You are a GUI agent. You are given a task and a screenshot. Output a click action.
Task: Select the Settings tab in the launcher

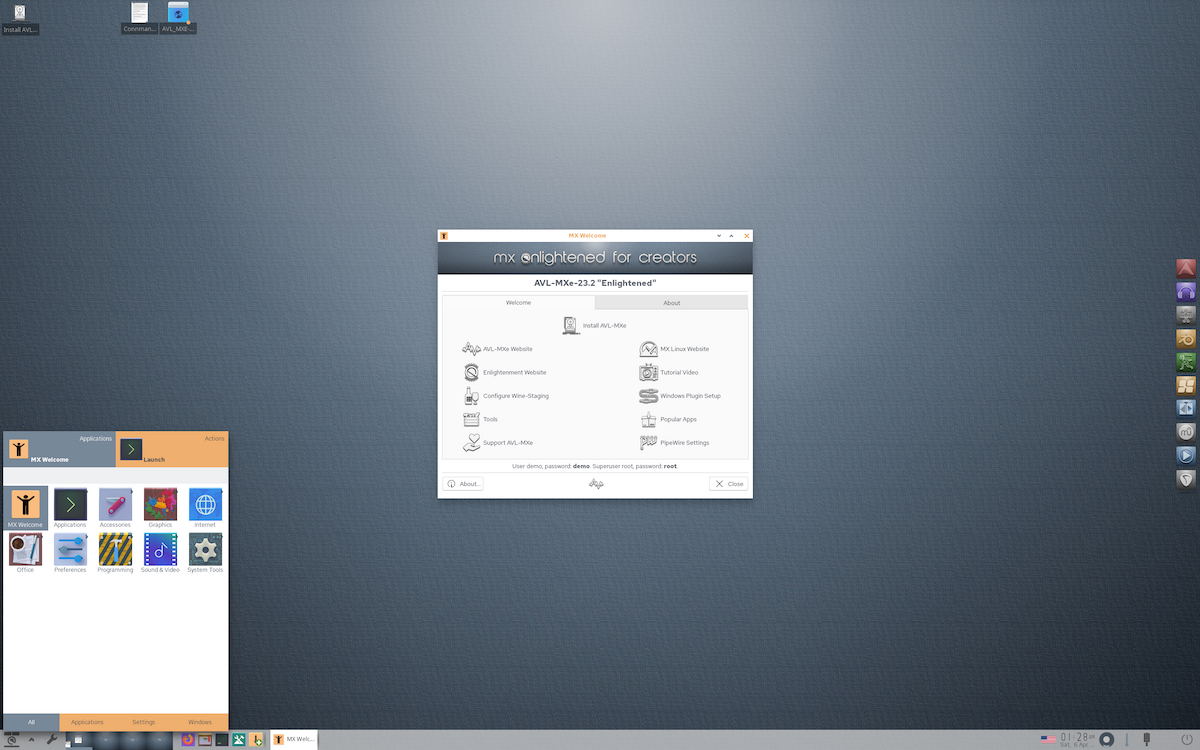tap(144, 722)
